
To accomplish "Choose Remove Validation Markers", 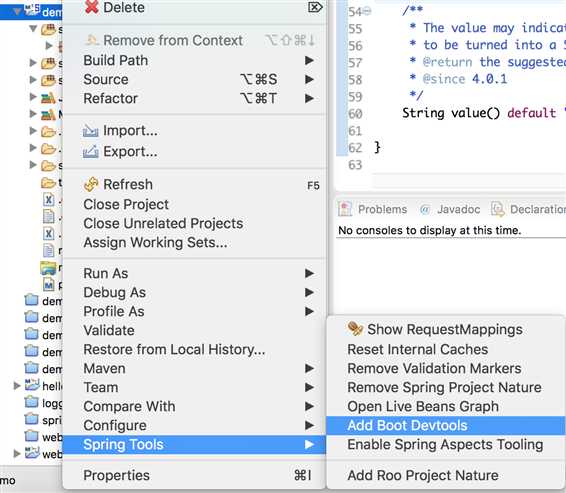I will click(445, 368).
